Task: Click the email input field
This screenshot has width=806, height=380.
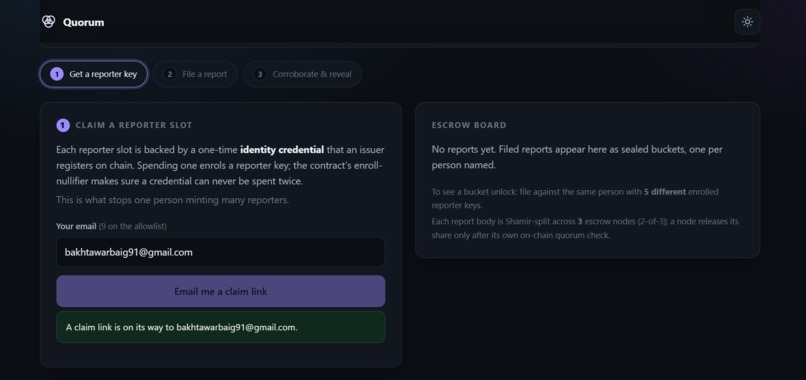Action: tap(221, 252)
